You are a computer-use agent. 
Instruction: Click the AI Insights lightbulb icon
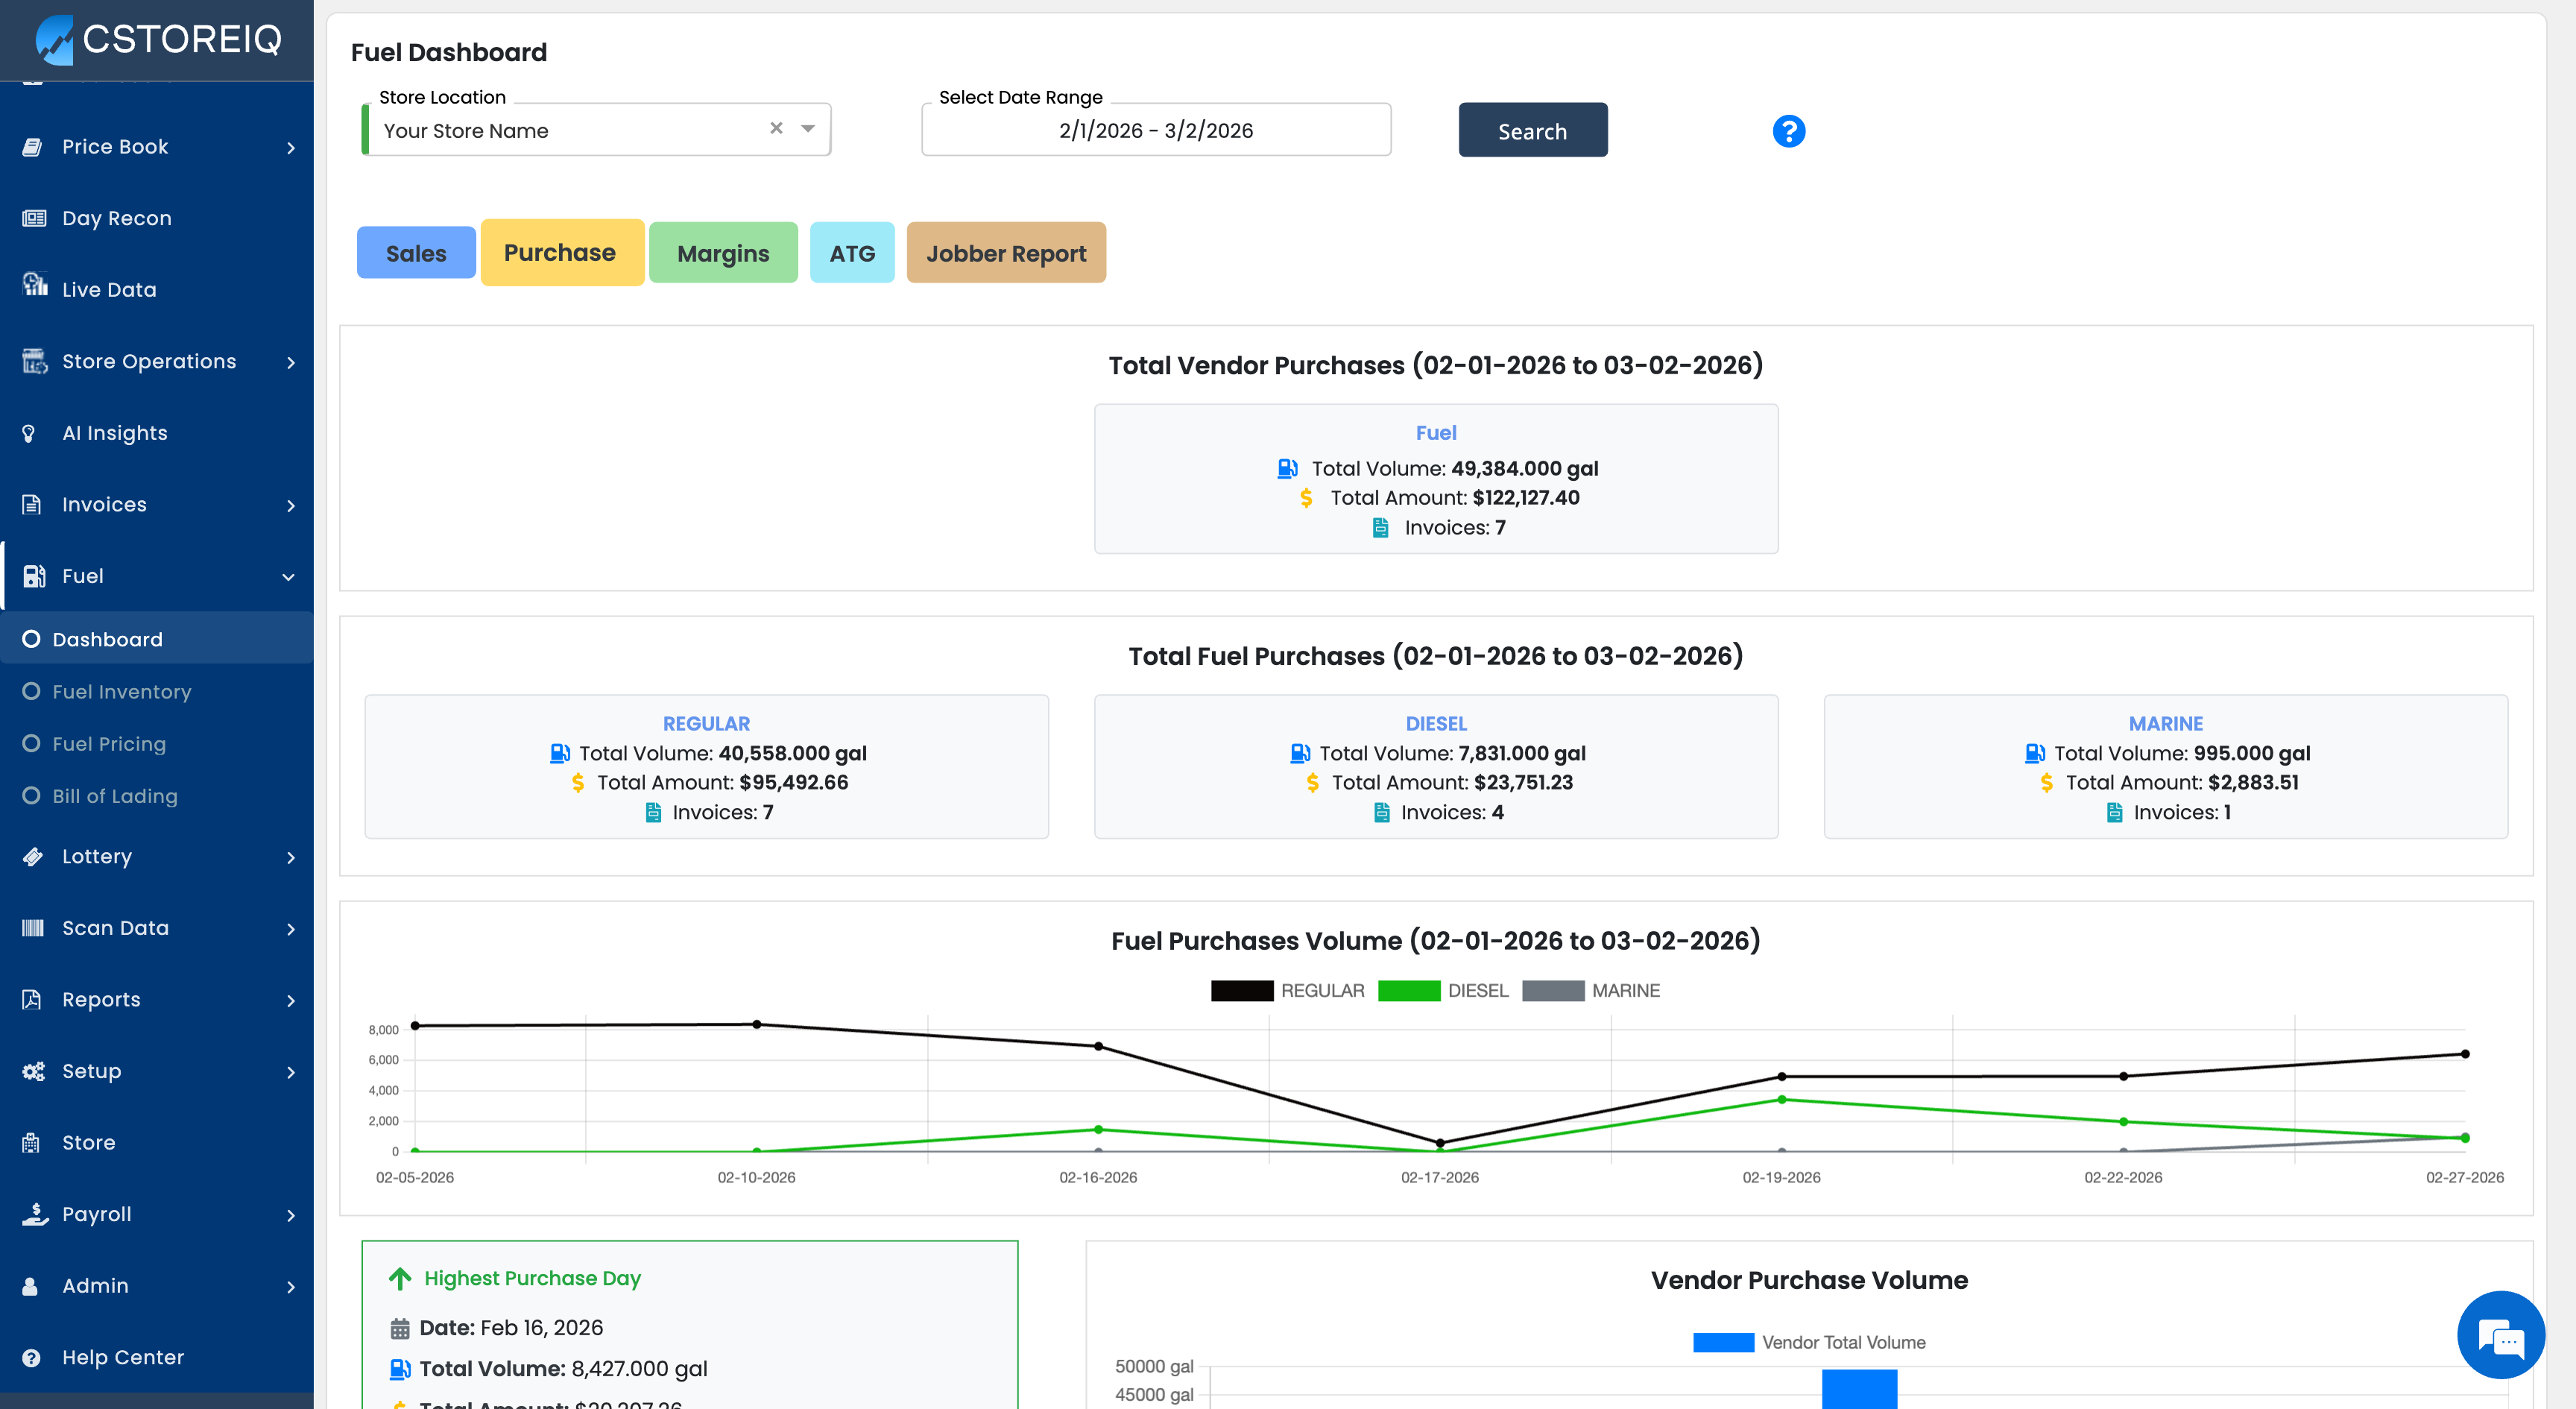pos(30,433)
